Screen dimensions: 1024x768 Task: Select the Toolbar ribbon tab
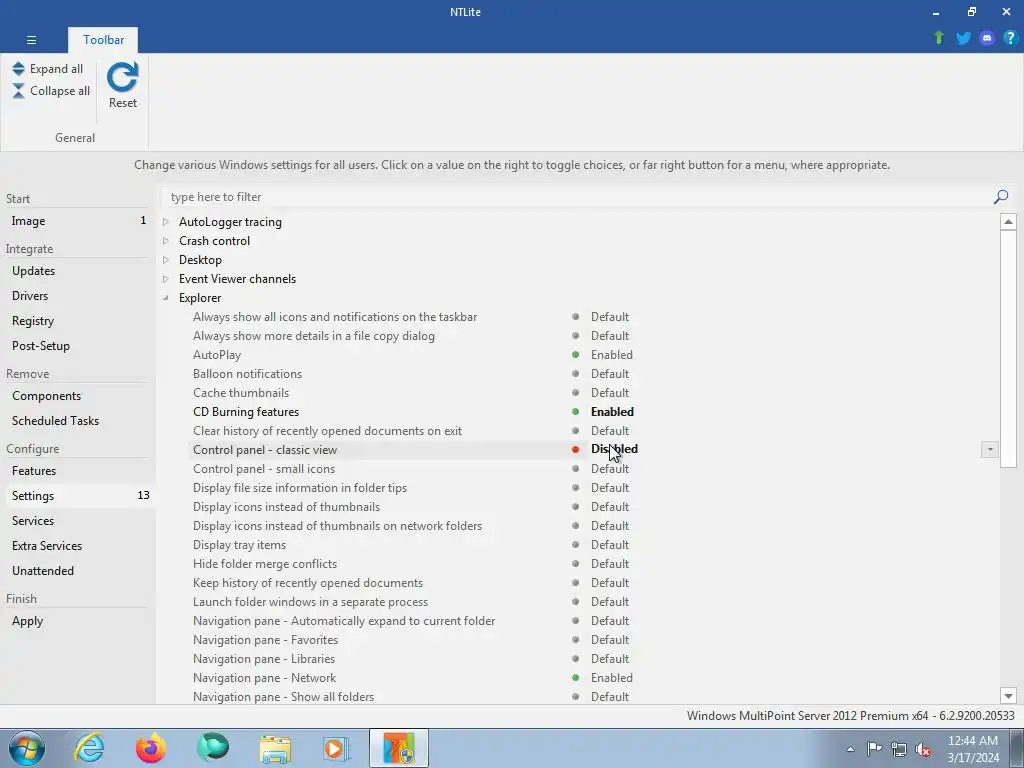point(103,40)
